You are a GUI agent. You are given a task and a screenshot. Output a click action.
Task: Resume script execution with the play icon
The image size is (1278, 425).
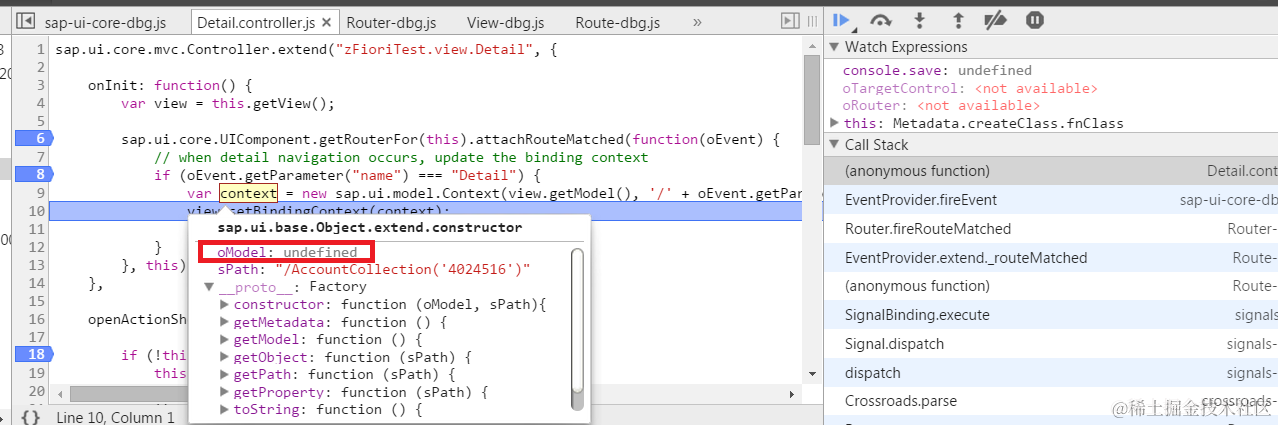pos(842,20)
